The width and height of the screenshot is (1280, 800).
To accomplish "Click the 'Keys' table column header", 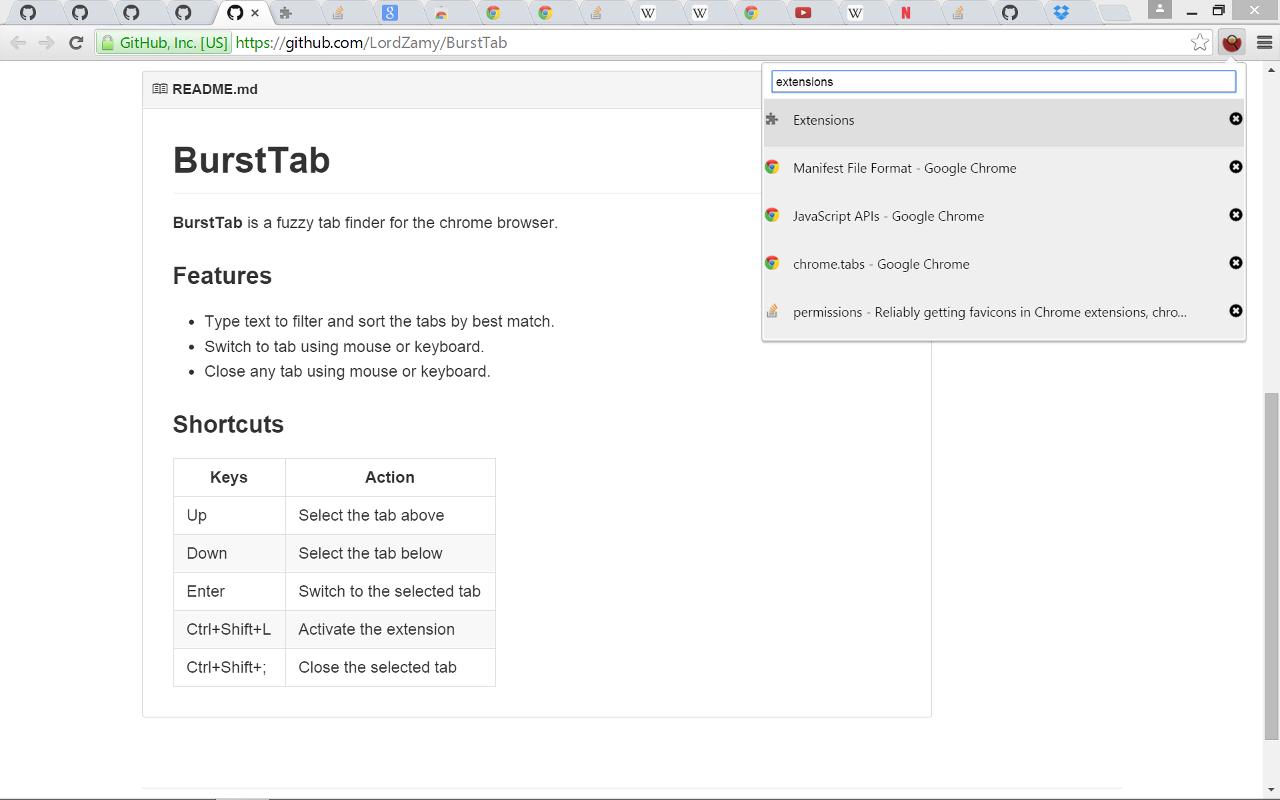I will click(x=229, y=477).
